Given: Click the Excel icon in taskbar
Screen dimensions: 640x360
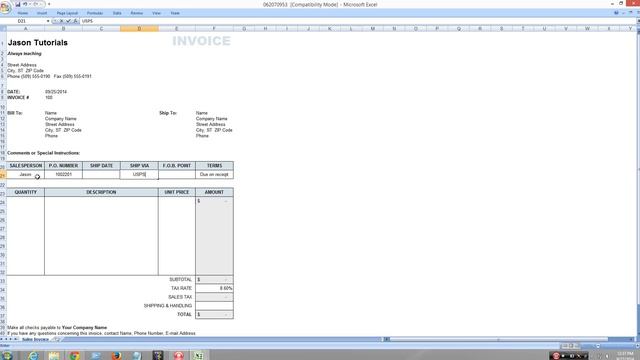Looking at the screenshot, I should tap(198, 355).
